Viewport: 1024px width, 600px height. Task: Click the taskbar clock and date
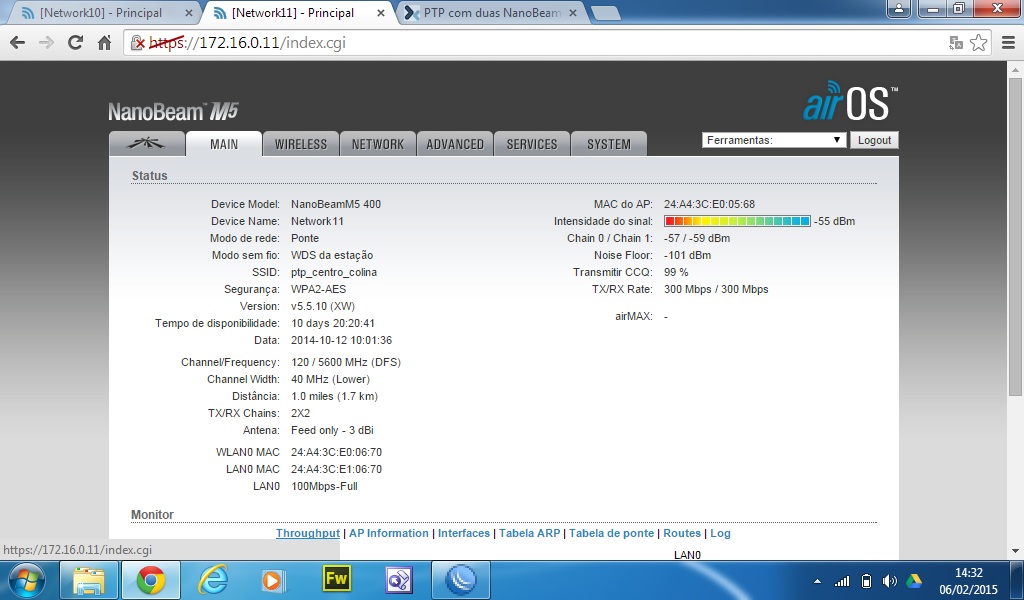pyautogui.click(x=968, y=580)
